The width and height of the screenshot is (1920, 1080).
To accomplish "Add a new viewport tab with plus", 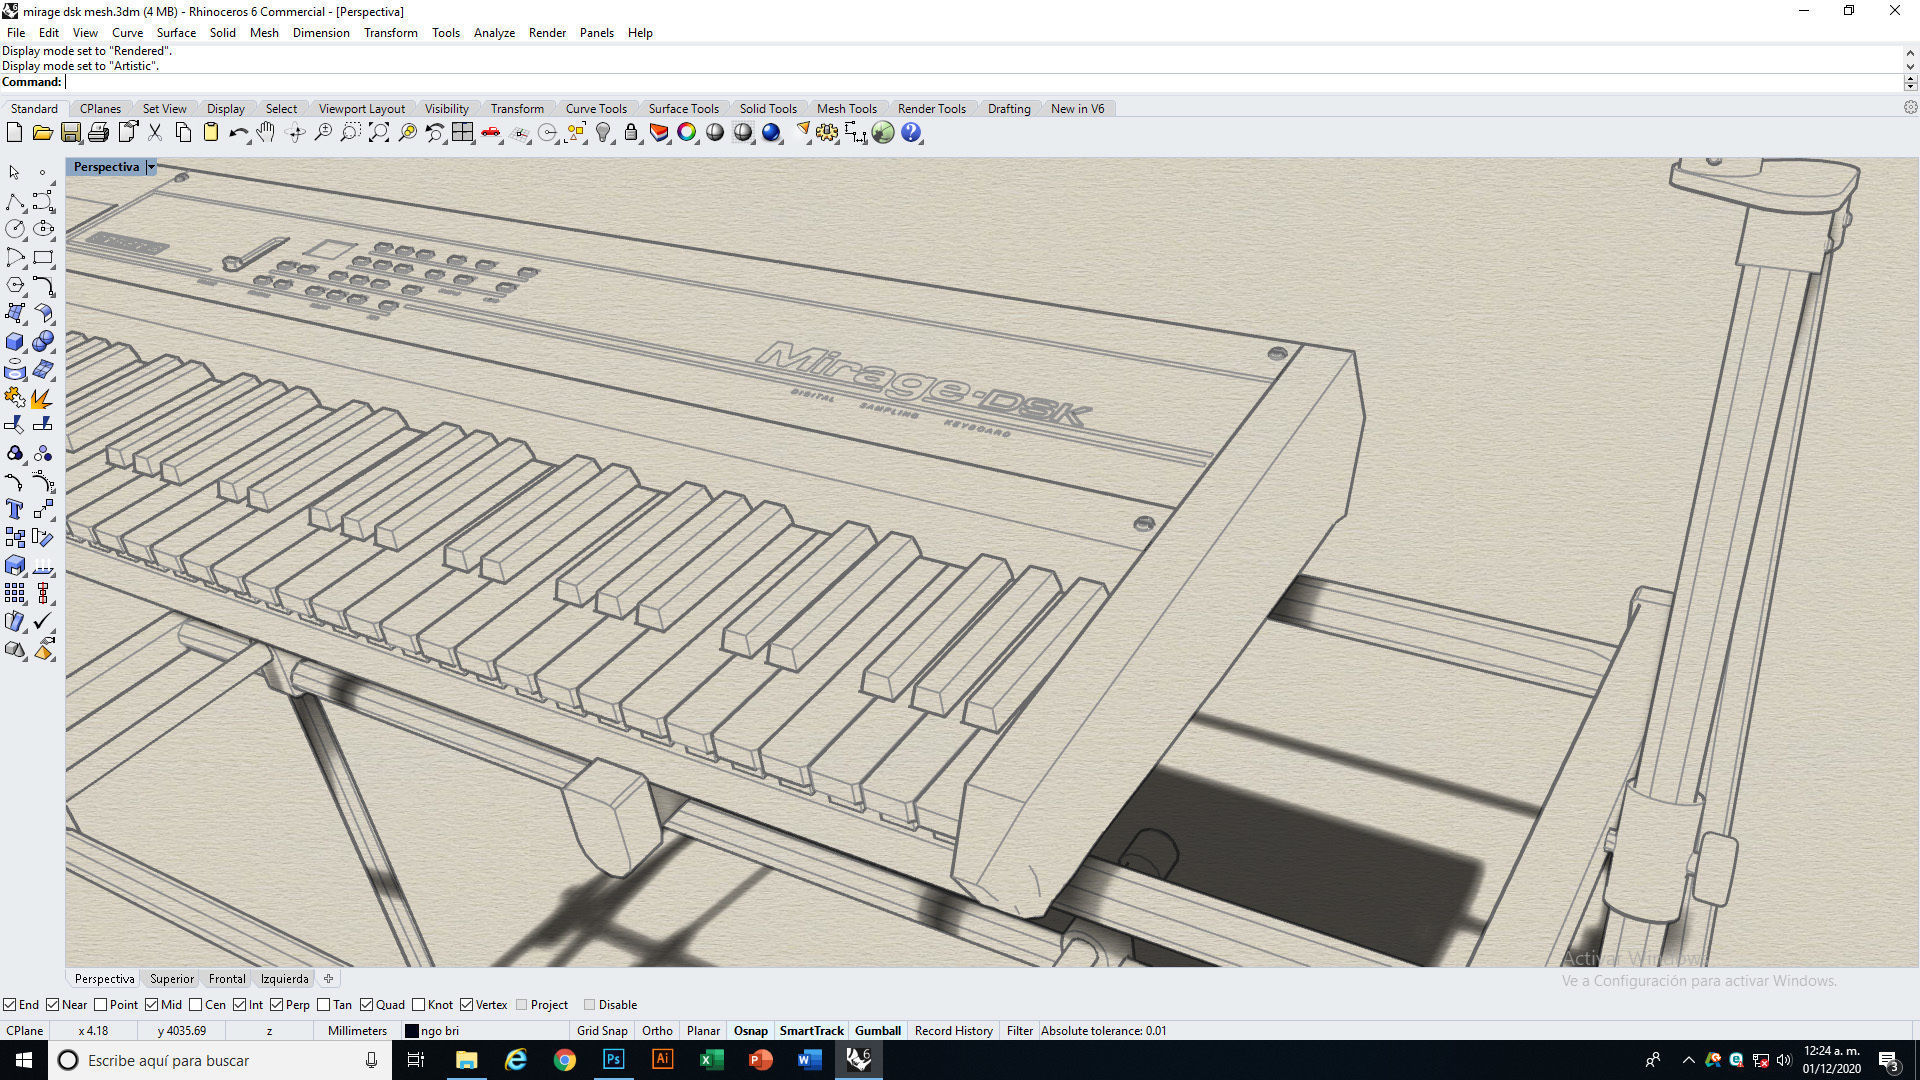I will (x=328, y=979).
